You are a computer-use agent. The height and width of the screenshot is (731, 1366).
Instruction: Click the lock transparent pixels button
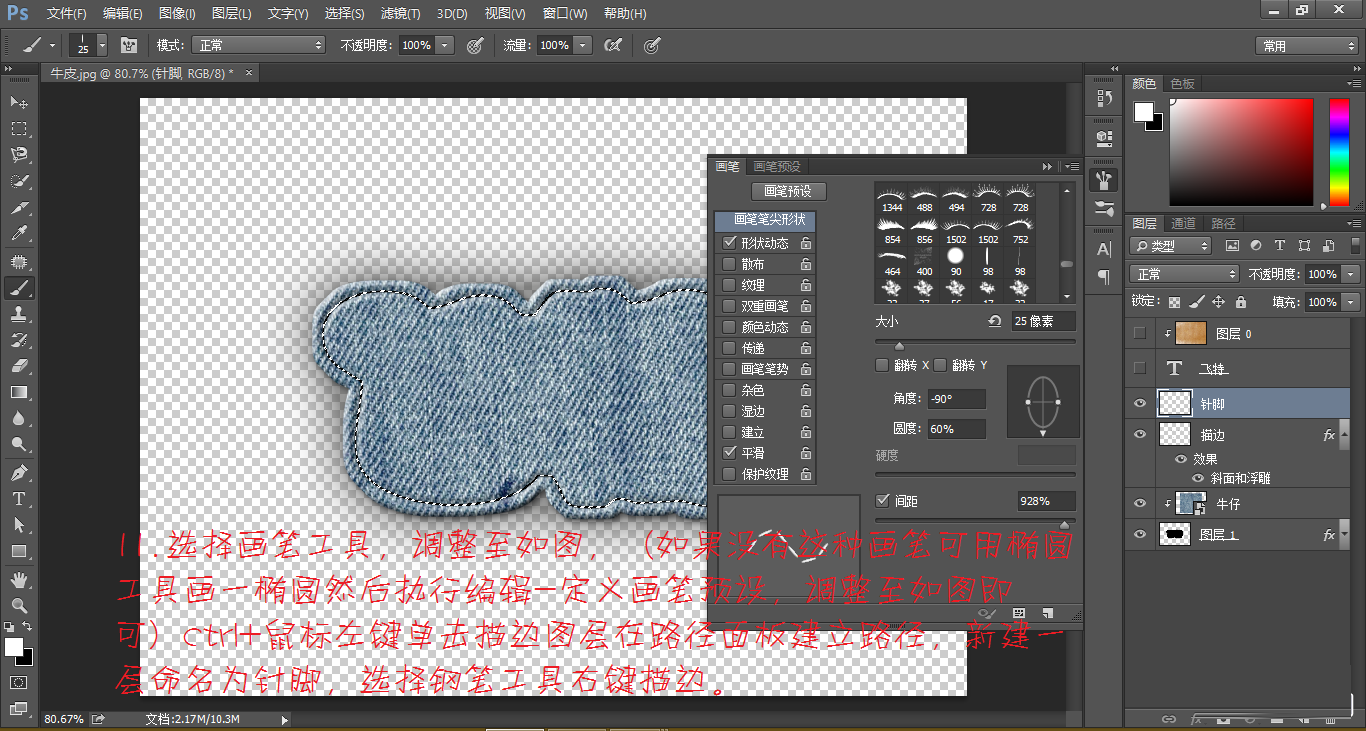tap(1174, 301)
